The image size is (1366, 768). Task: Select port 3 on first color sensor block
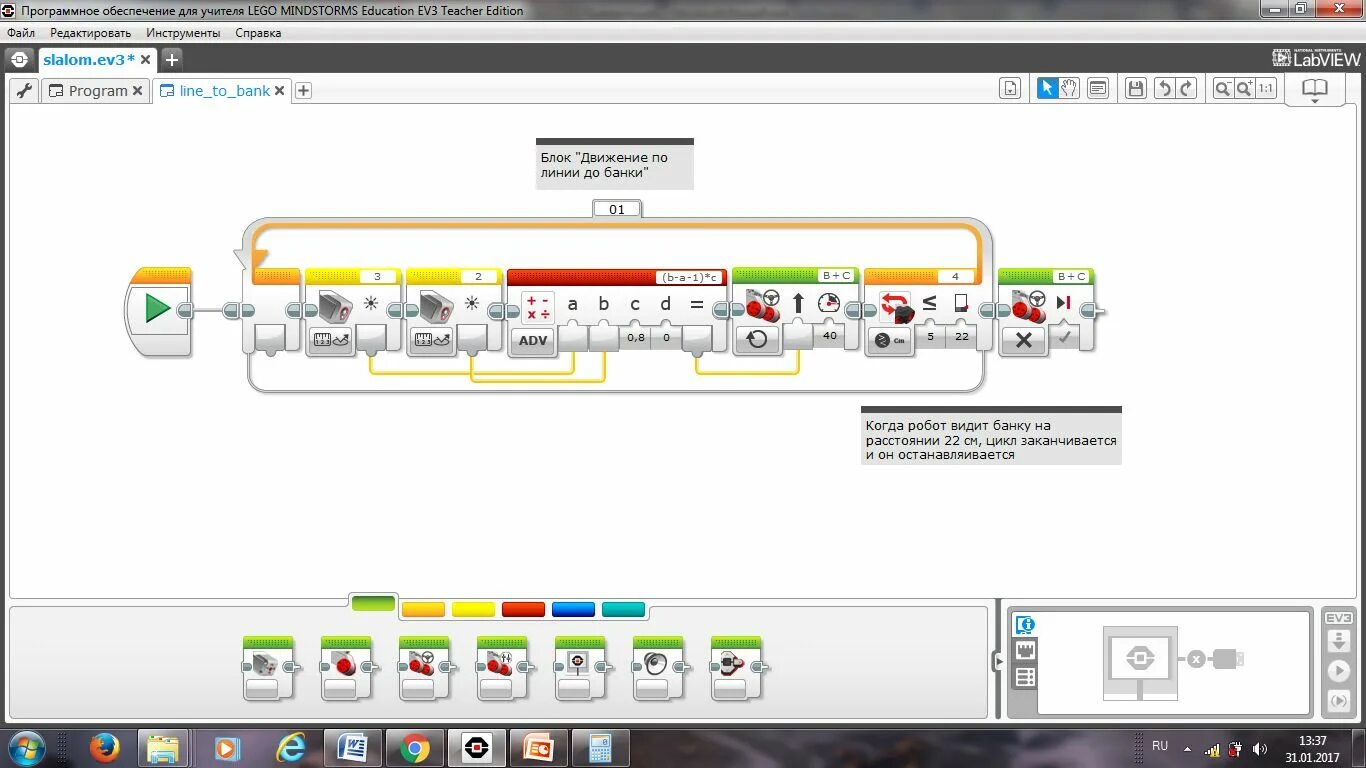click(377, 276)
